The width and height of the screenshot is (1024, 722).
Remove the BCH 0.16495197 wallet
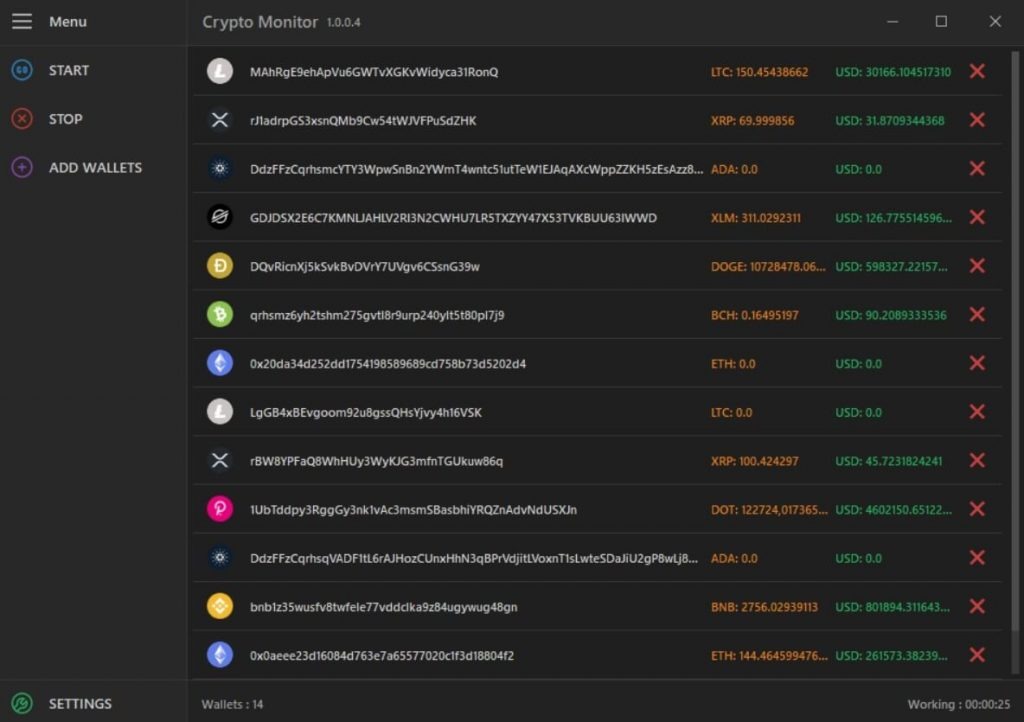pyautogui.click(x=977, y=315)
